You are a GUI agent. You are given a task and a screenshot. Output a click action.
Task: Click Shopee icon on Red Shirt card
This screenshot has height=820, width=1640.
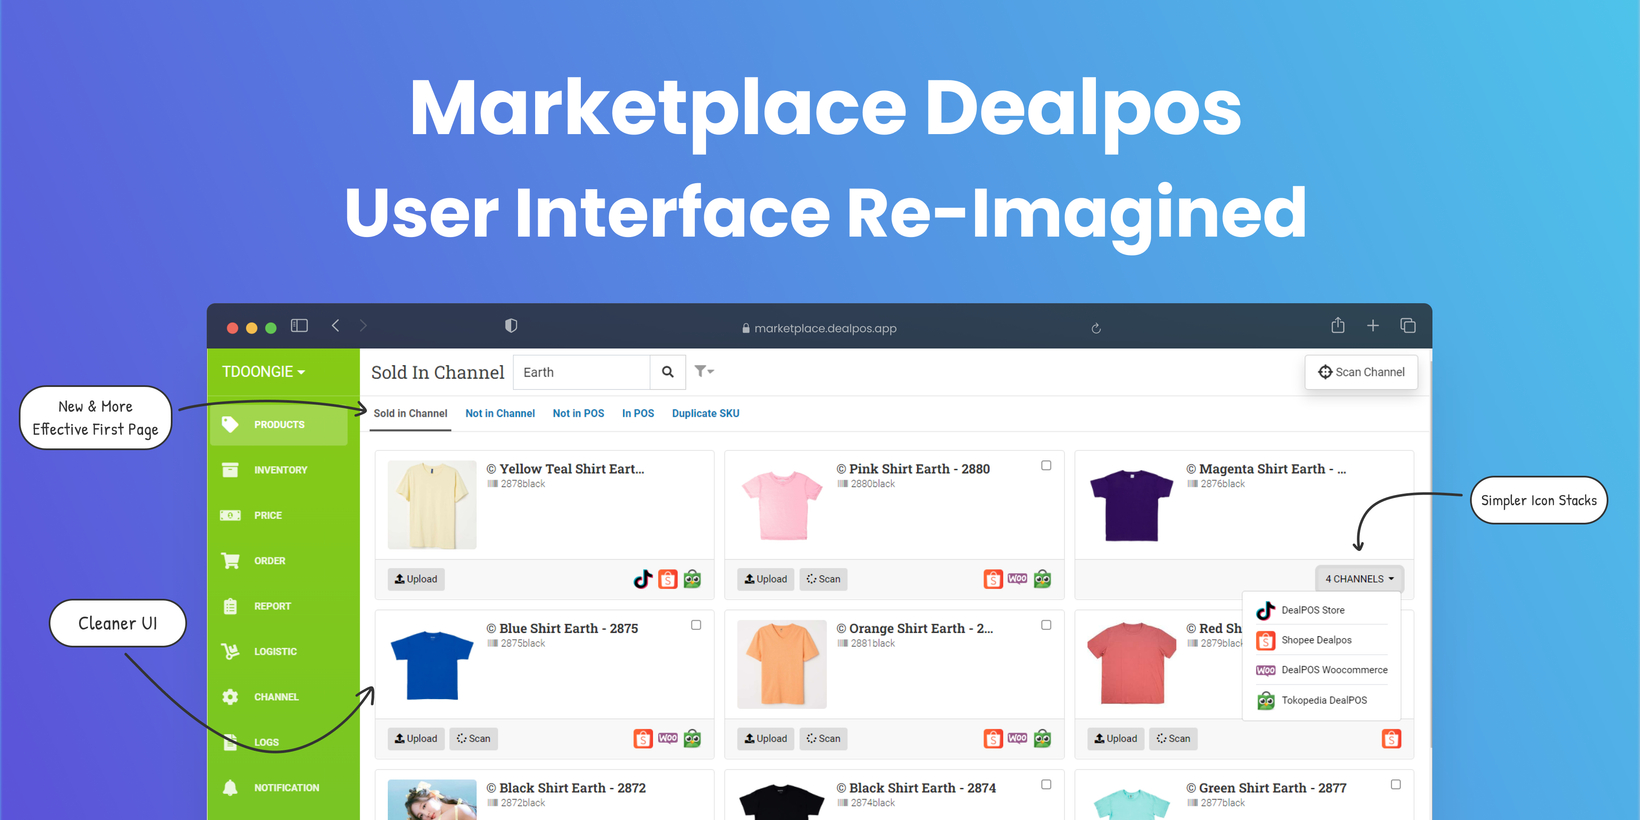(x=1391, y=739)
